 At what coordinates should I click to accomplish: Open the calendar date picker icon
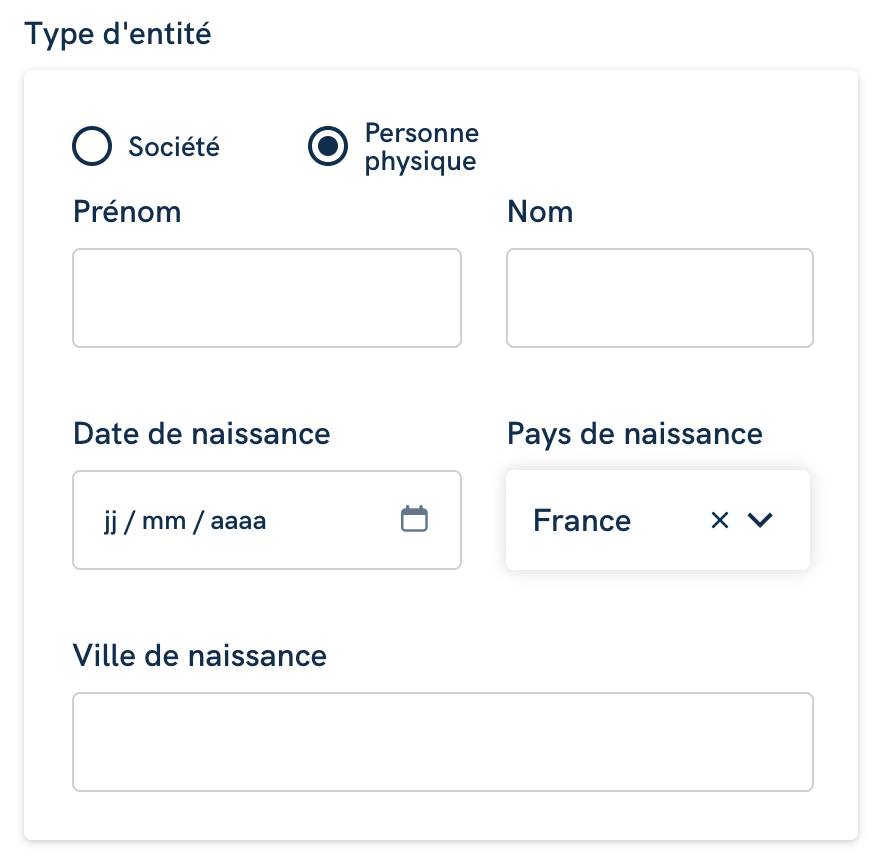coord(414,519)
